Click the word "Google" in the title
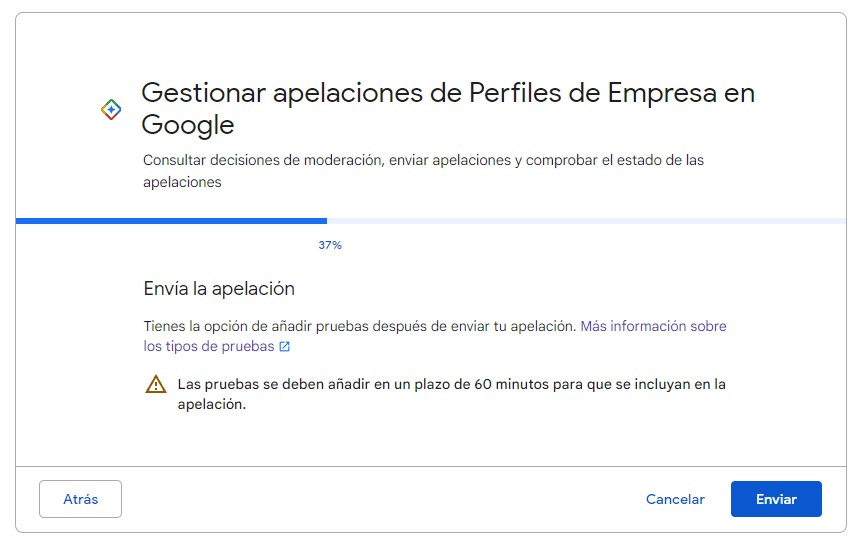 pyautogui.click(x=187, y=125)
